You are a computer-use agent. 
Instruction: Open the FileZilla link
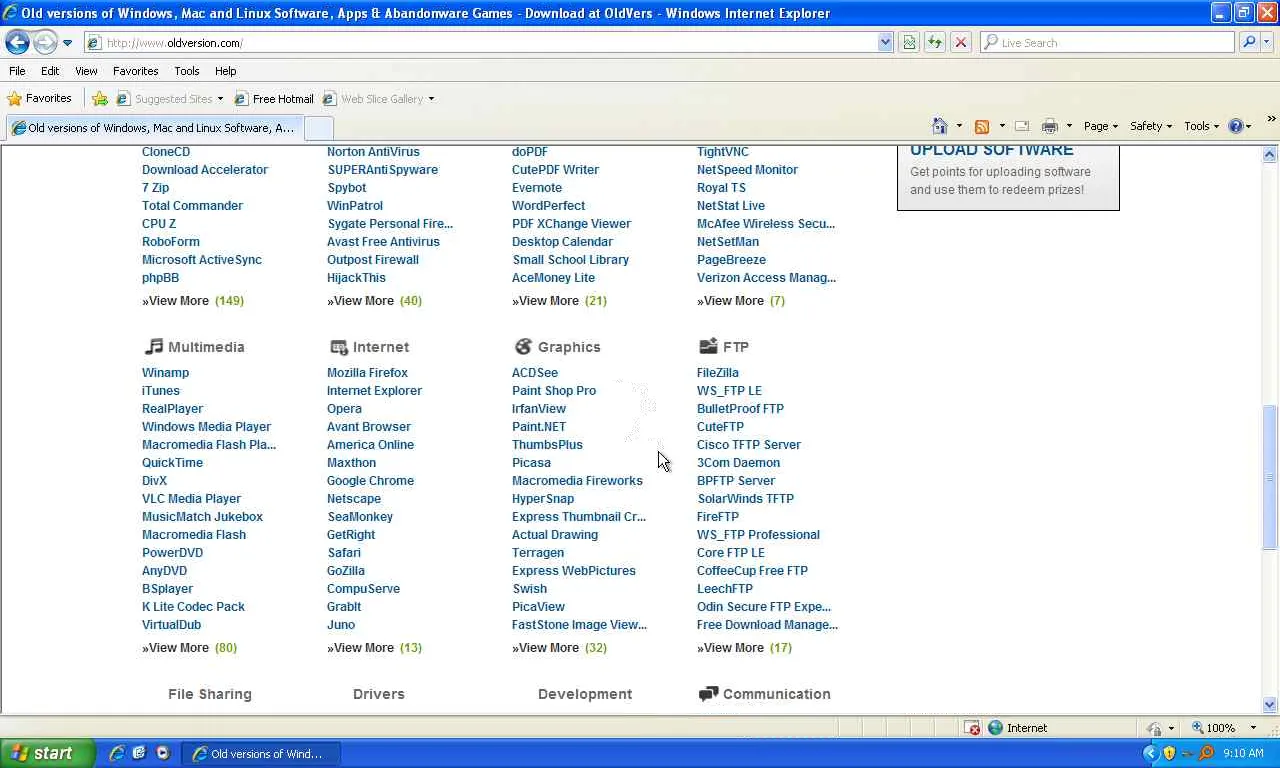718,373
